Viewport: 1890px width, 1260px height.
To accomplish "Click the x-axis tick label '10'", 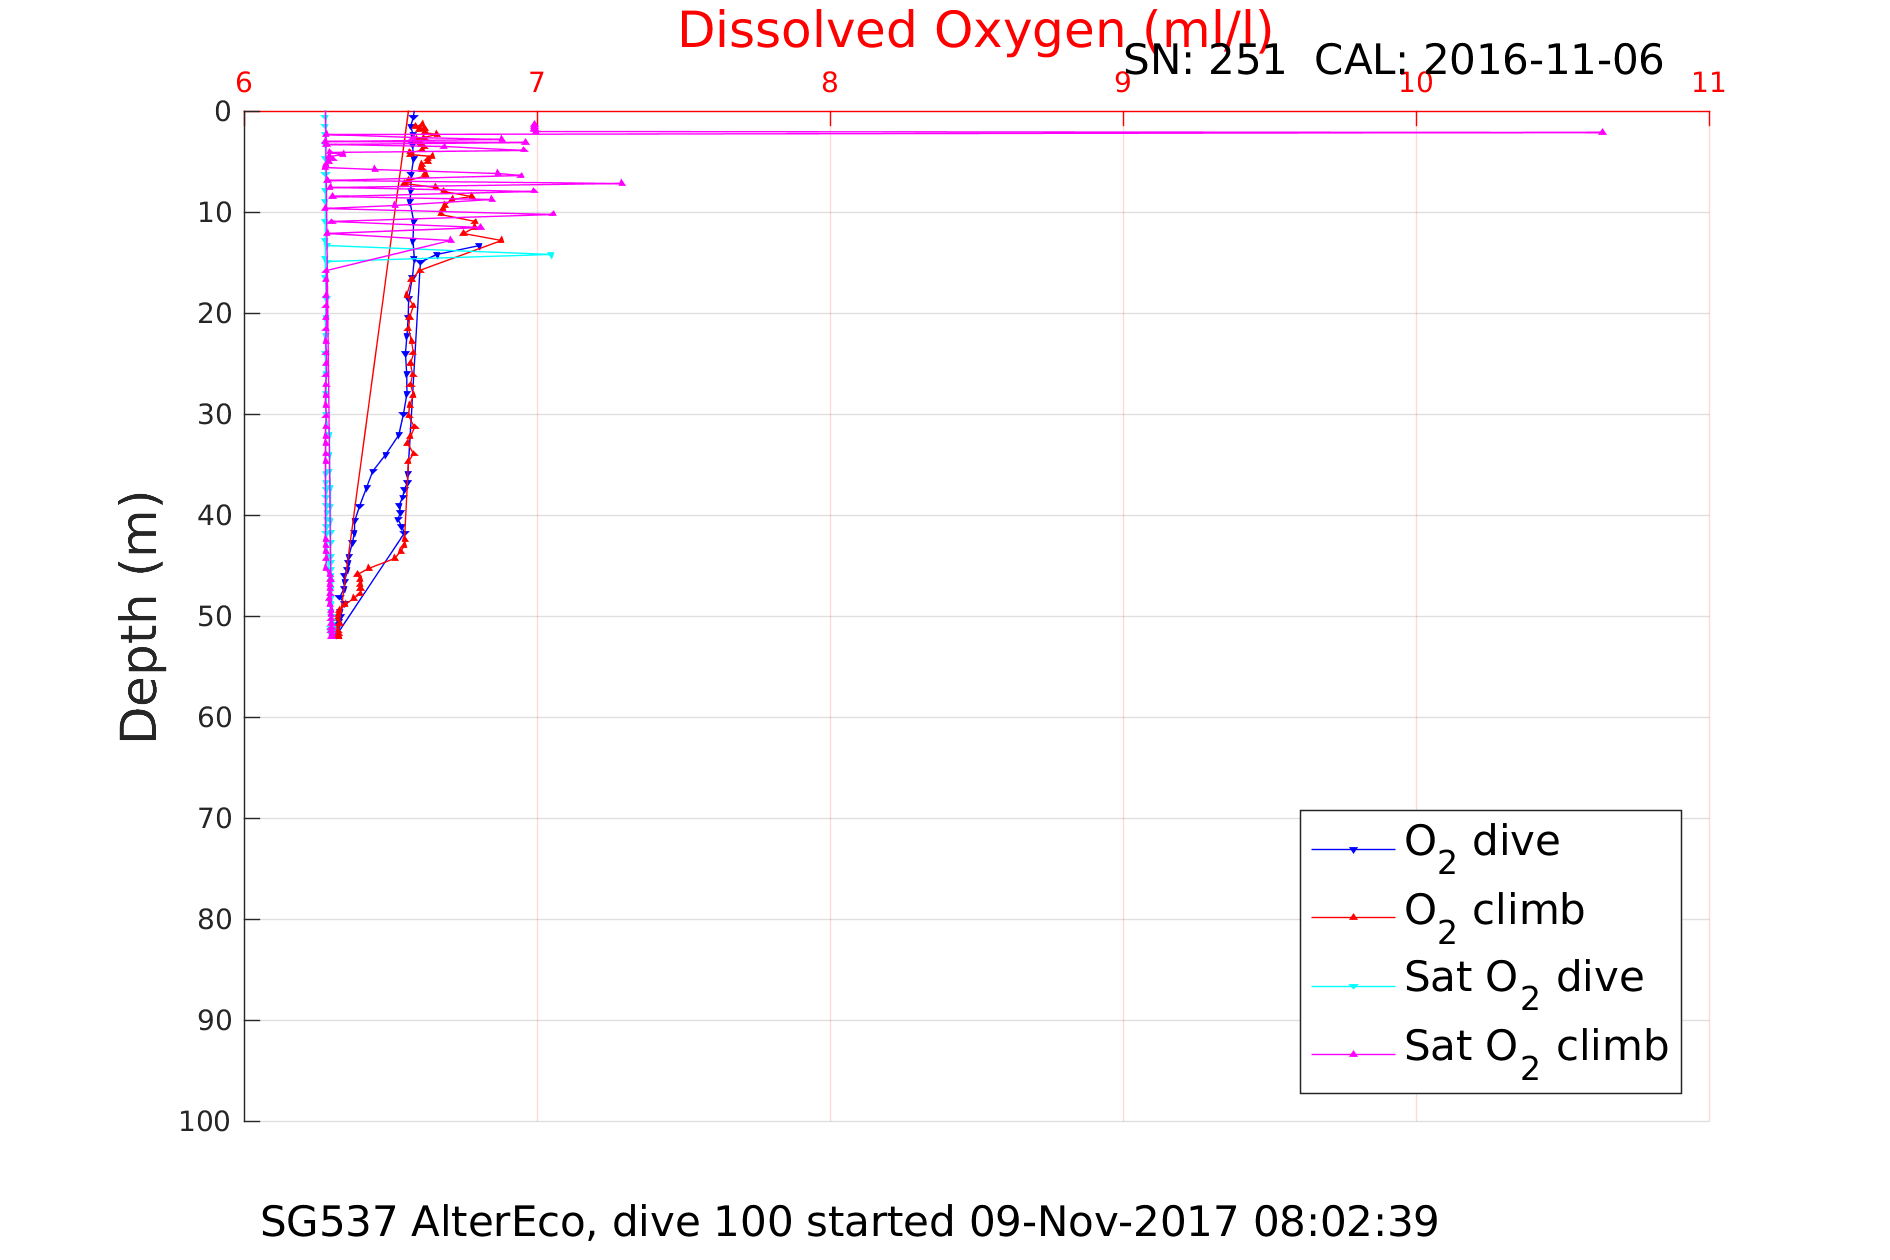I will point(1416,83).
